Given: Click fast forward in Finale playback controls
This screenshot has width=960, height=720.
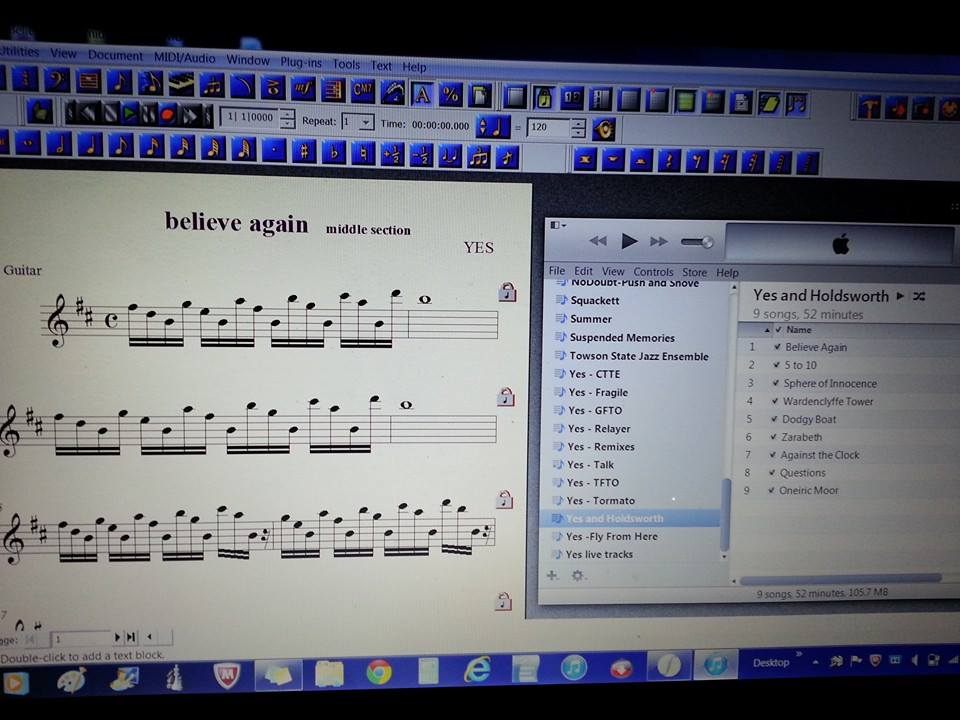Looking at the screenshot, I should click(189, 114).
